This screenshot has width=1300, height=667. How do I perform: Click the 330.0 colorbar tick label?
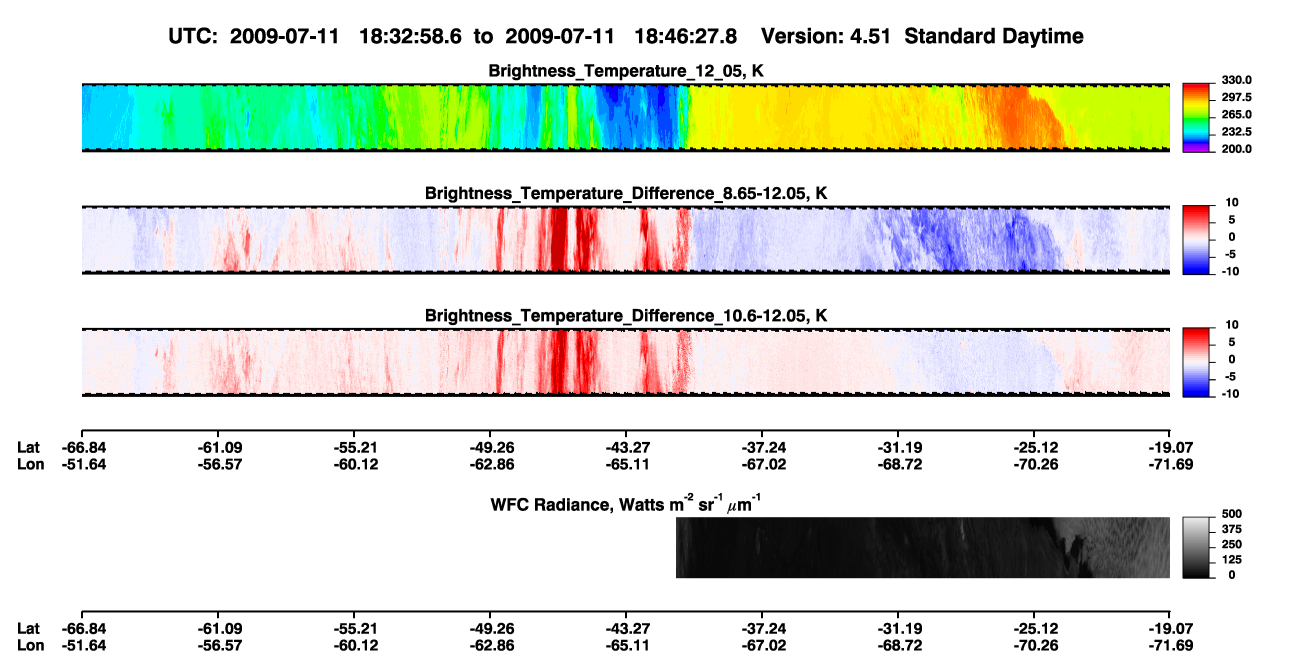click(1236, 80)
